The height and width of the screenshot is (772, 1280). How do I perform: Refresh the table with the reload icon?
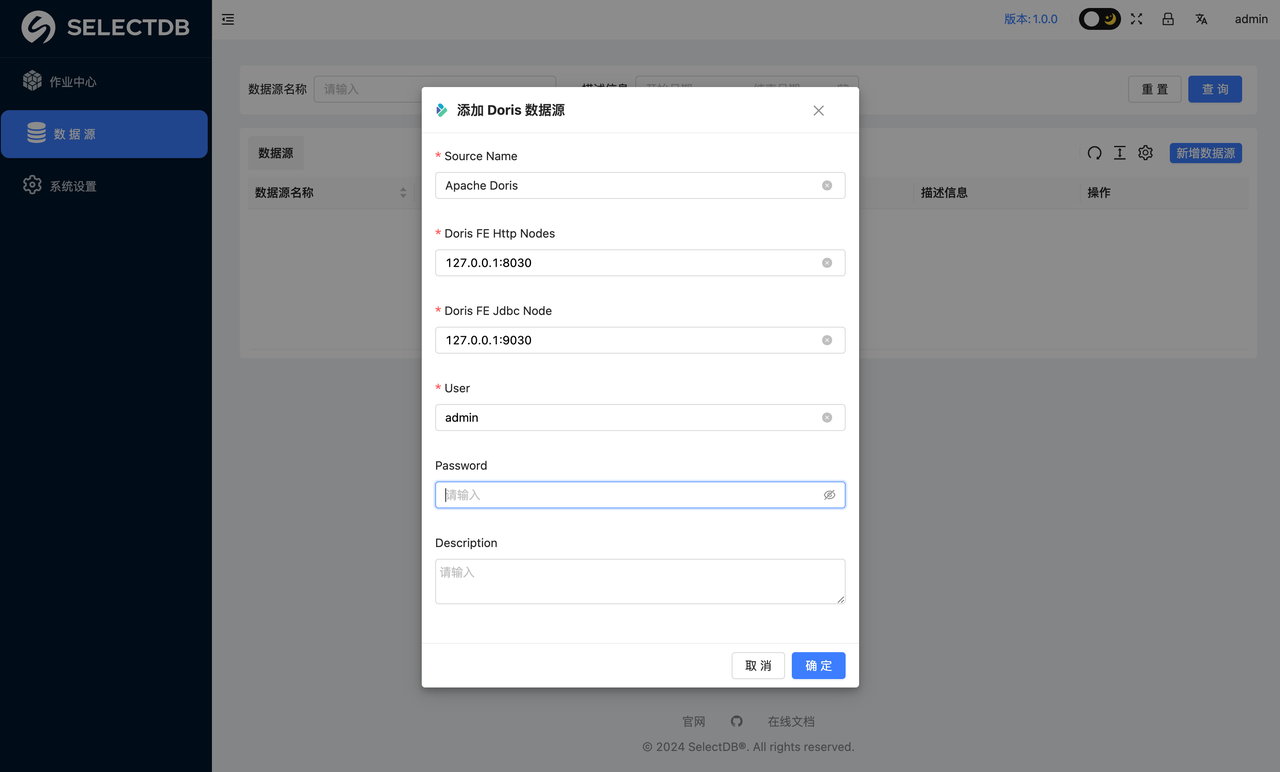coord(1094,153)
